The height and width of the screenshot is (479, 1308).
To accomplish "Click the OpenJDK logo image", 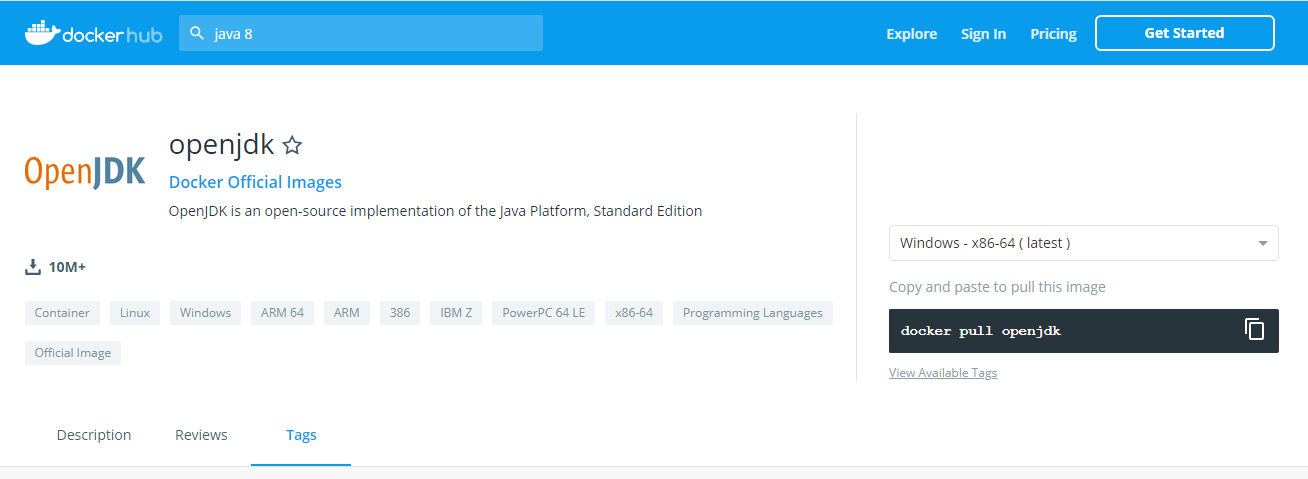I will tap(85, 172).
